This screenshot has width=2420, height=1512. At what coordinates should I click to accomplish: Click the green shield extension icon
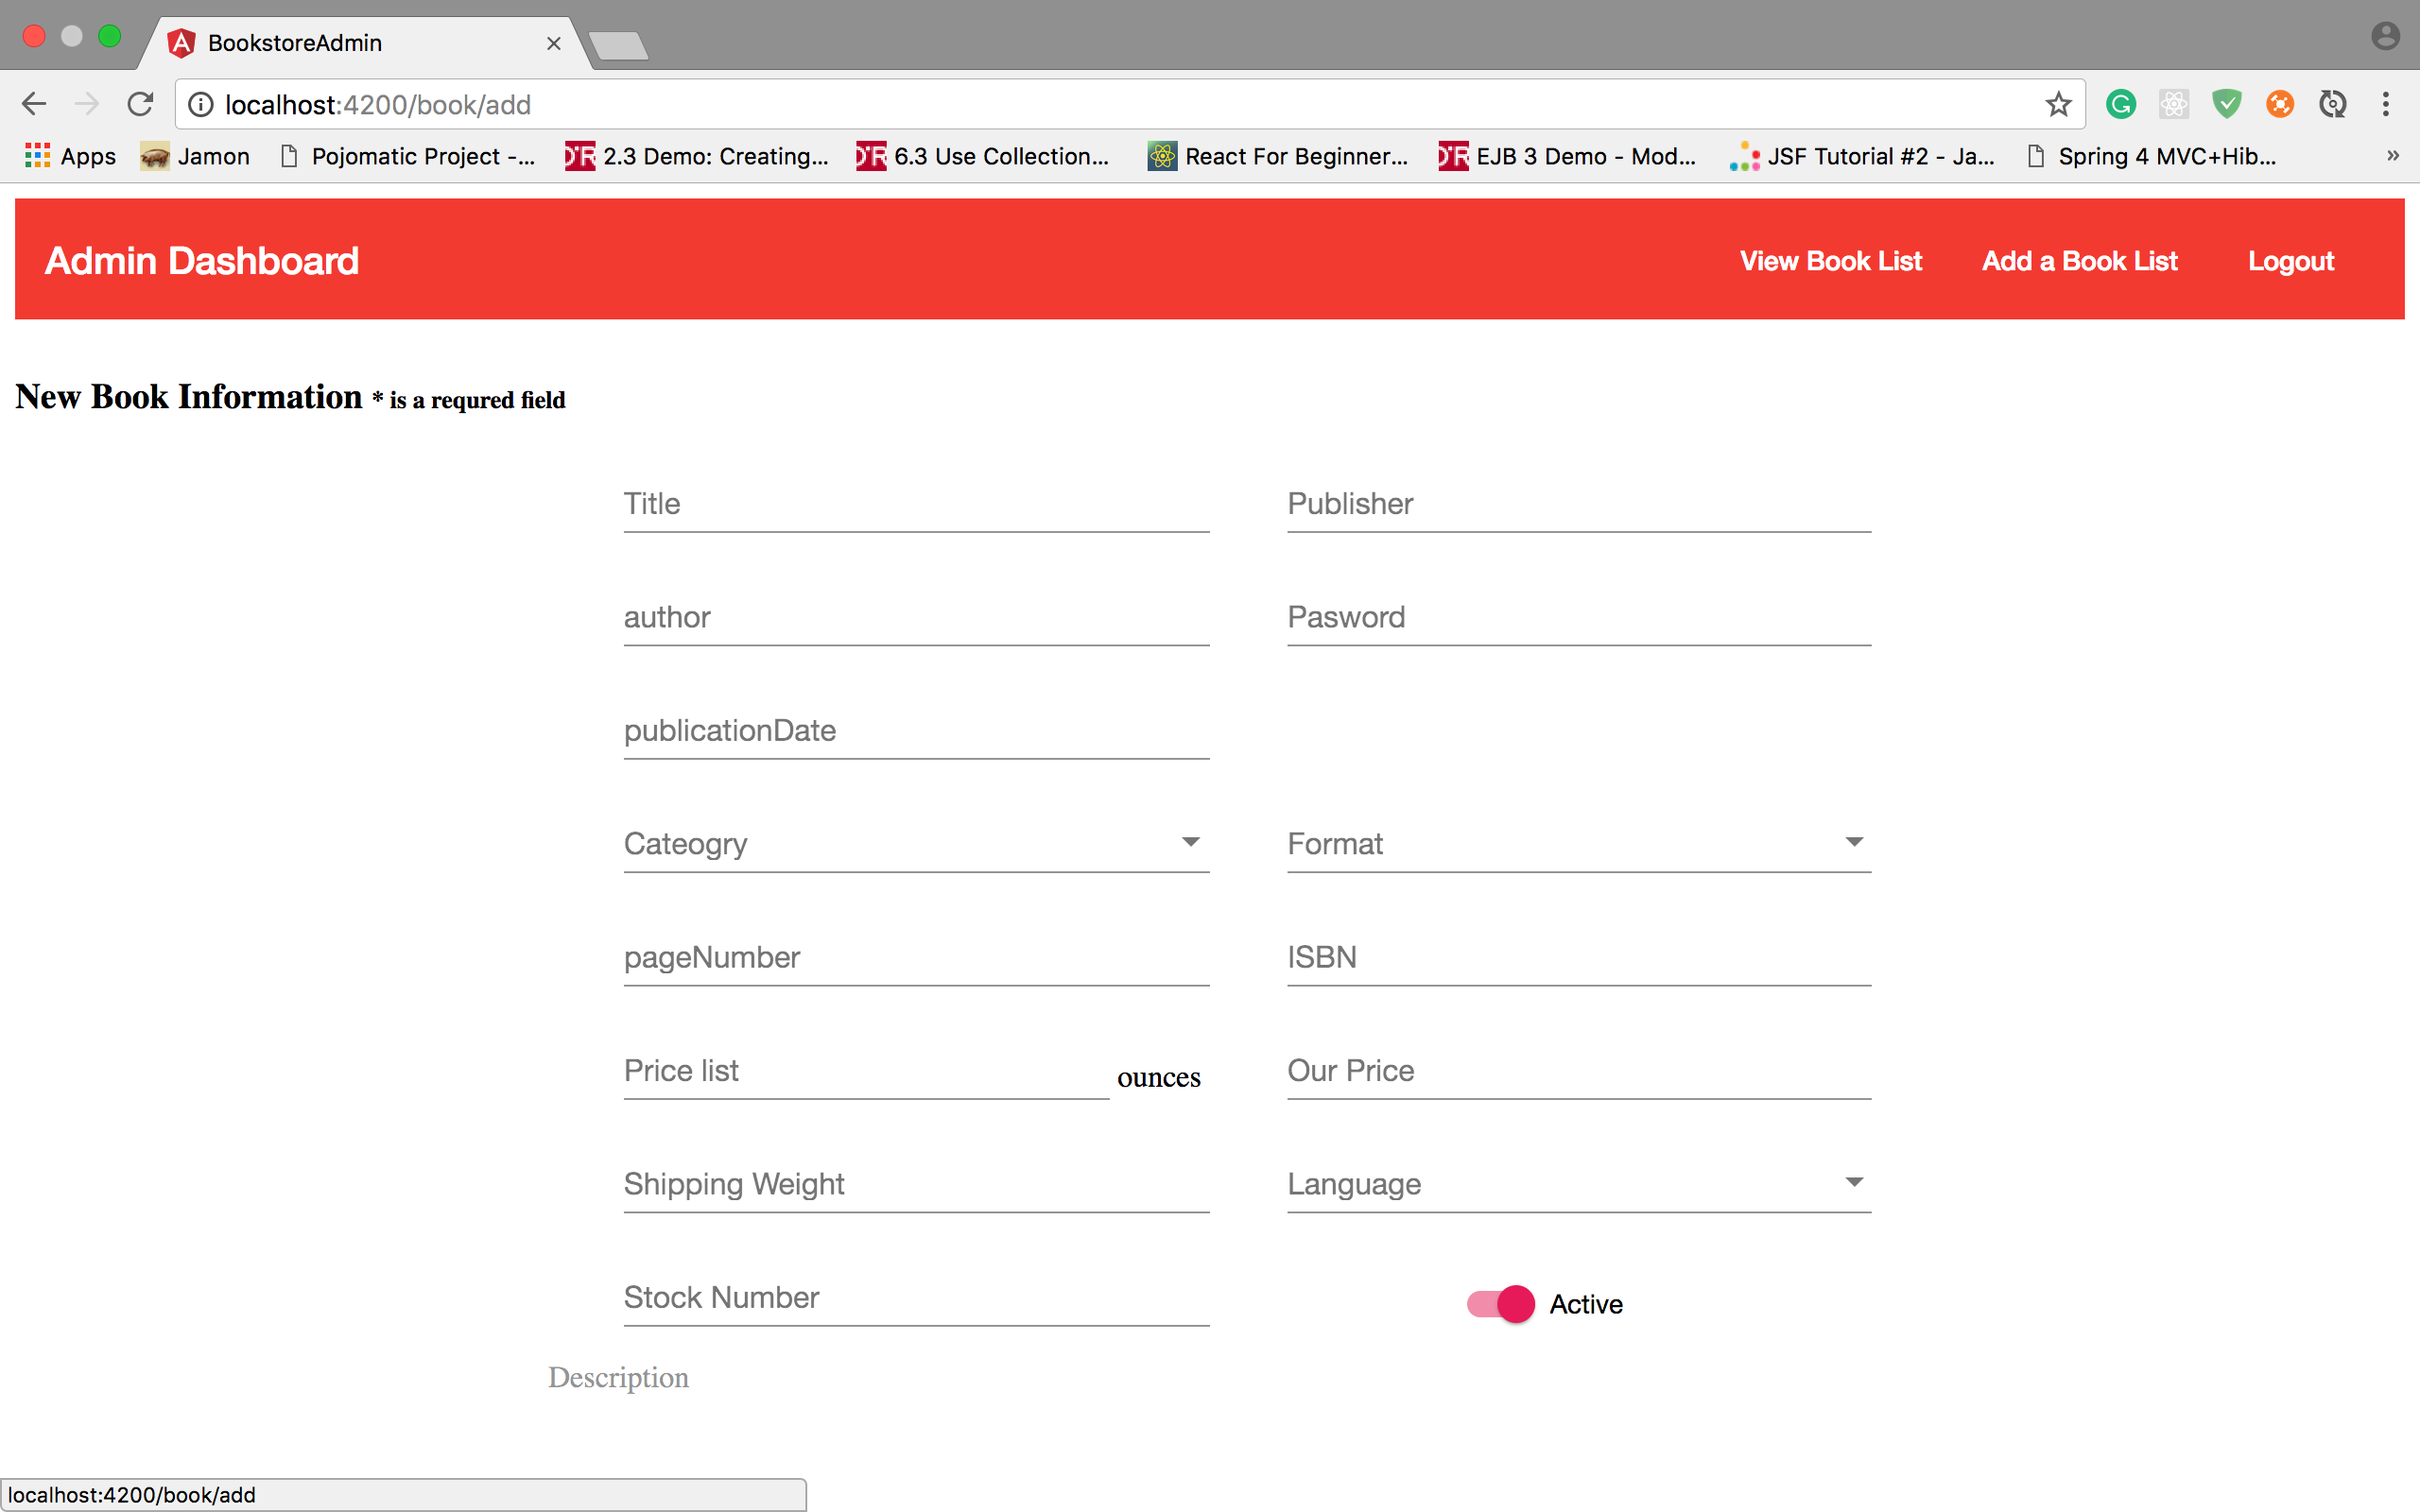click(x=2226, y=104)
